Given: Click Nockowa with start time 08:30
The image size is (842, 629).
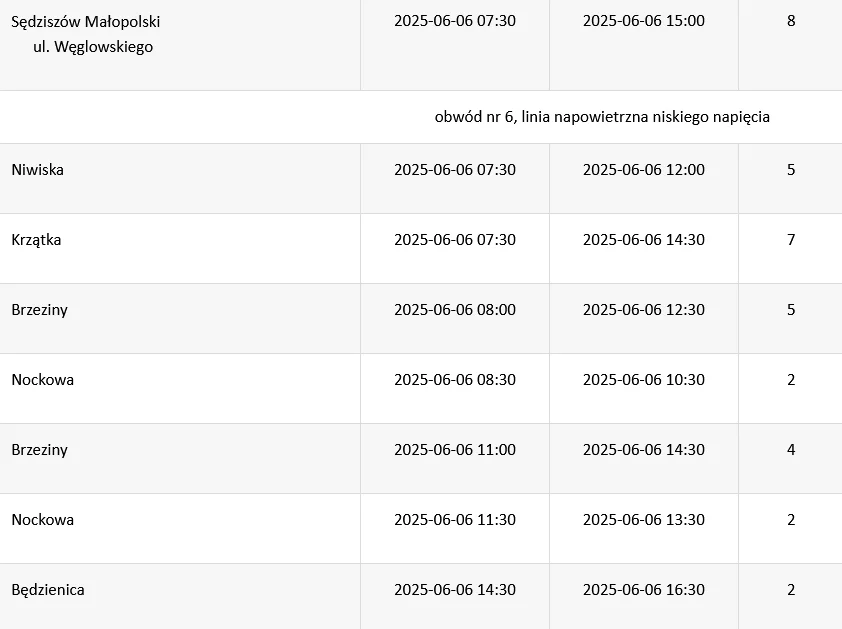Looking at the screenshot, I should pos(43,380).
